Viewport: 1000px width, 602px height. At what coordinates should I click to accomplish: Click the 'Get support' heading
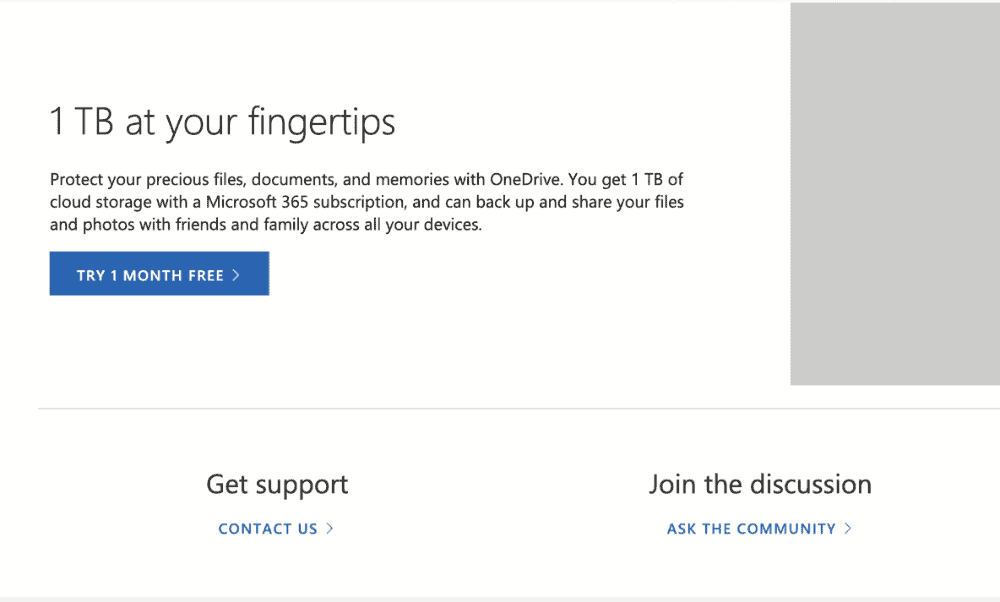[277, 485]
